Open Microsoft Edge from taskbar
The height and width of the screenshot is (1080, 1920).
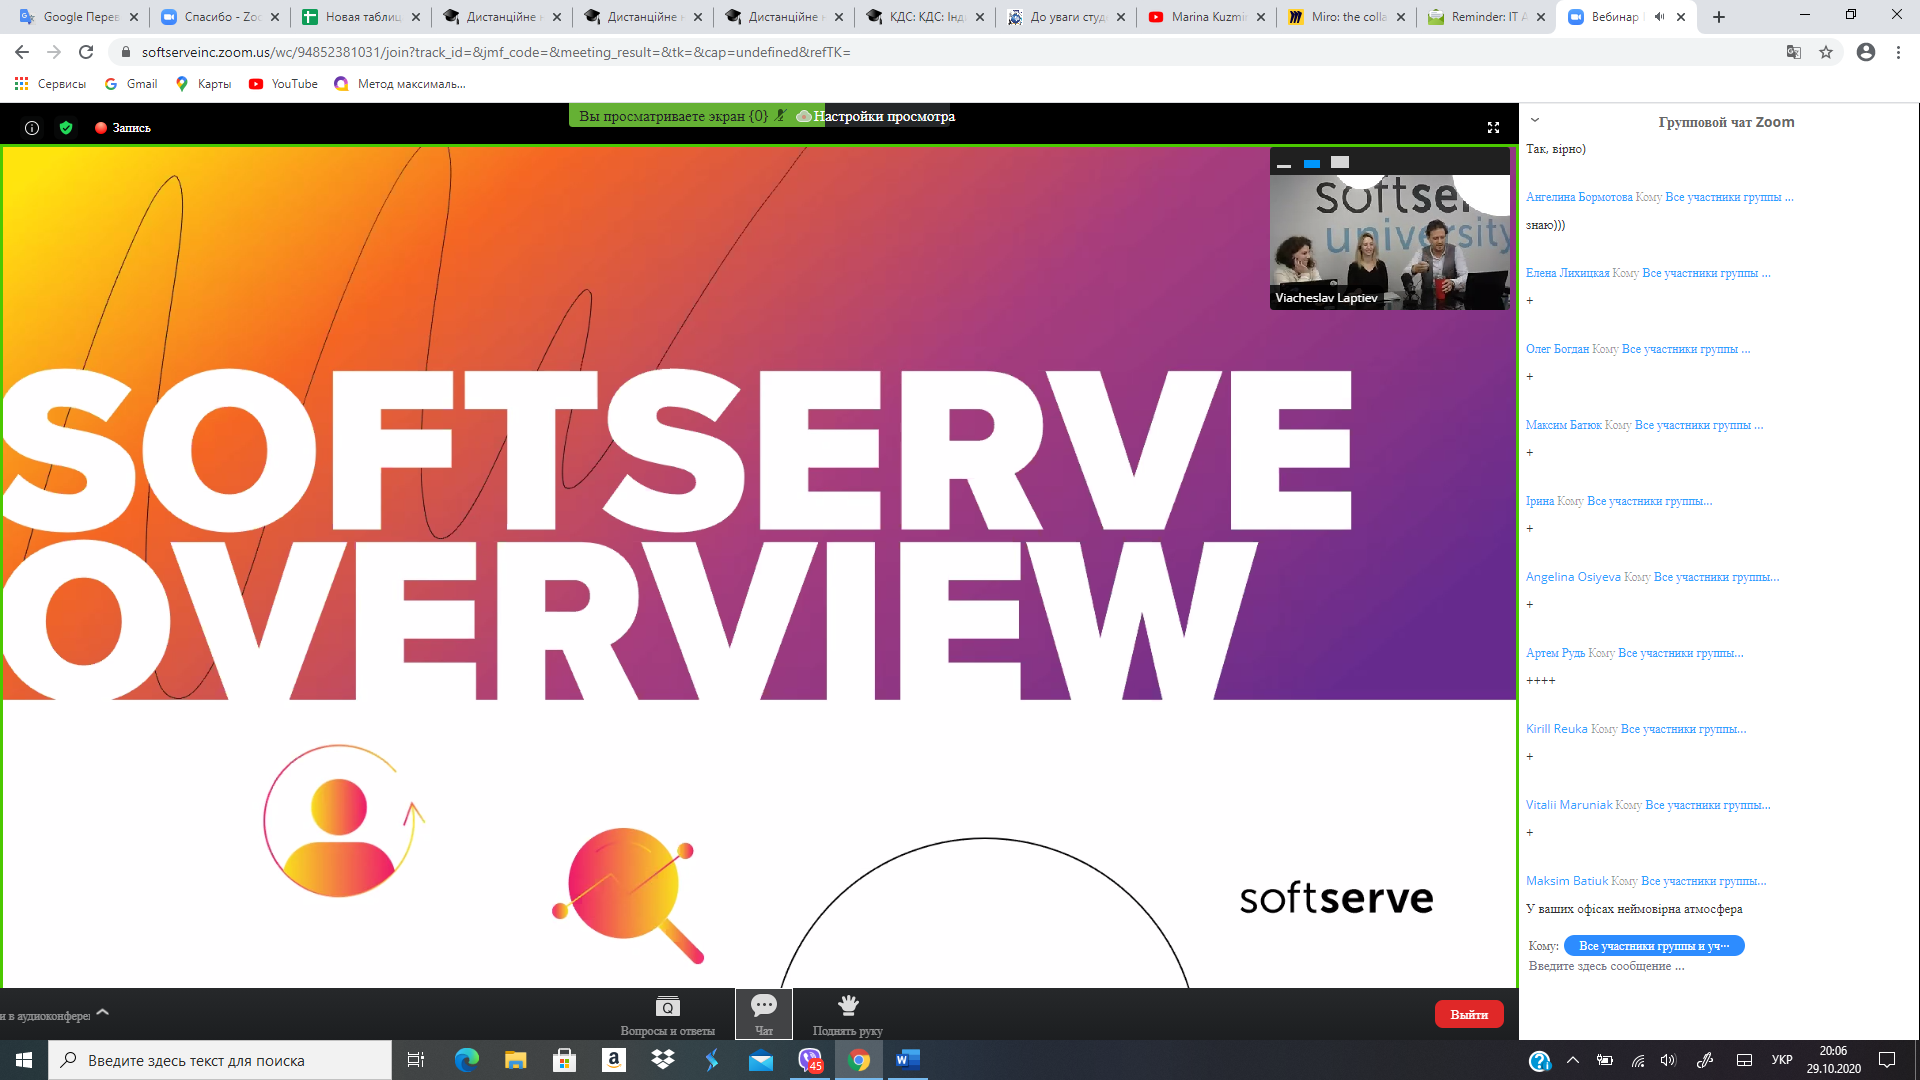(466, 1060)
